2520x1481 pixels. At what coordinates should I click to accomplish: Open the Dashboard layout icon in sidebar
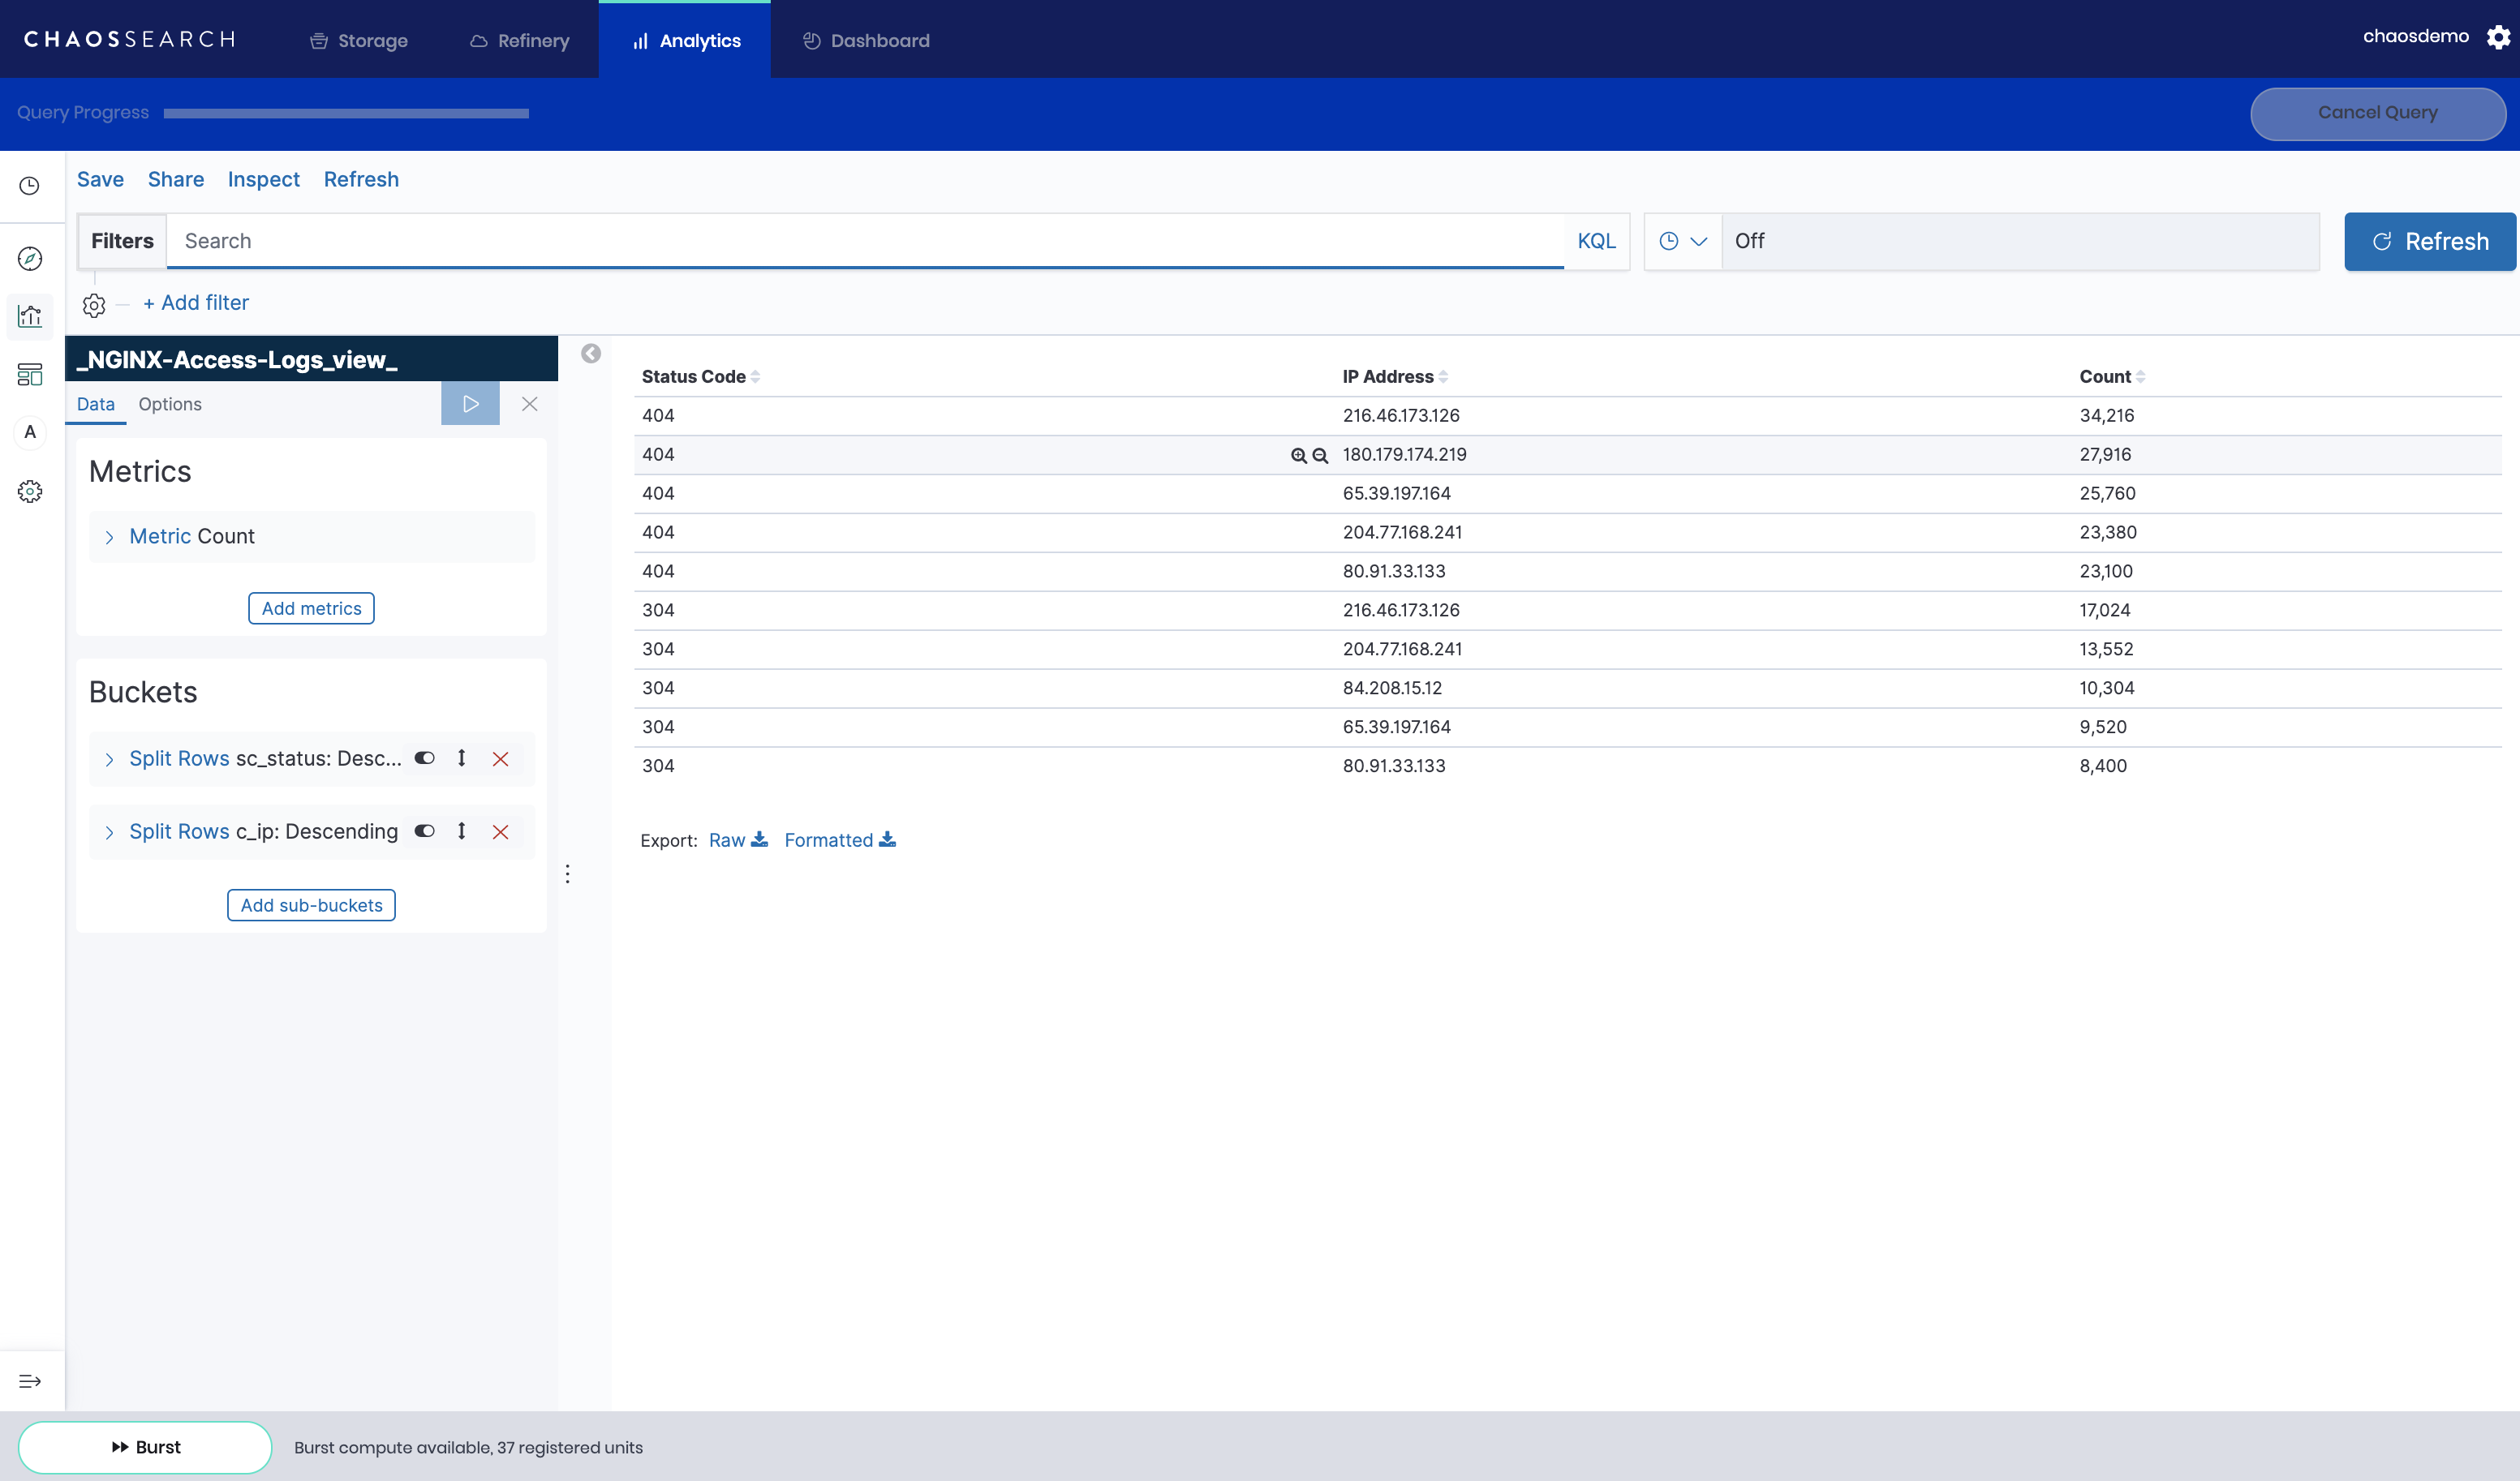pos(30,374)
